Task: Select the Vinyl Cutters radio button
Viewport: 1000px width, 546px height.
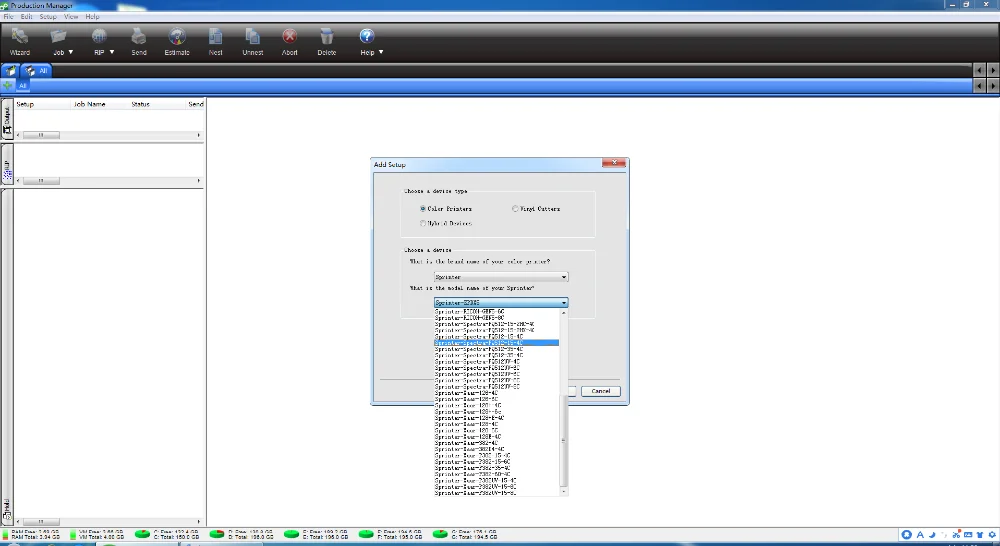Action: point(515,209)
